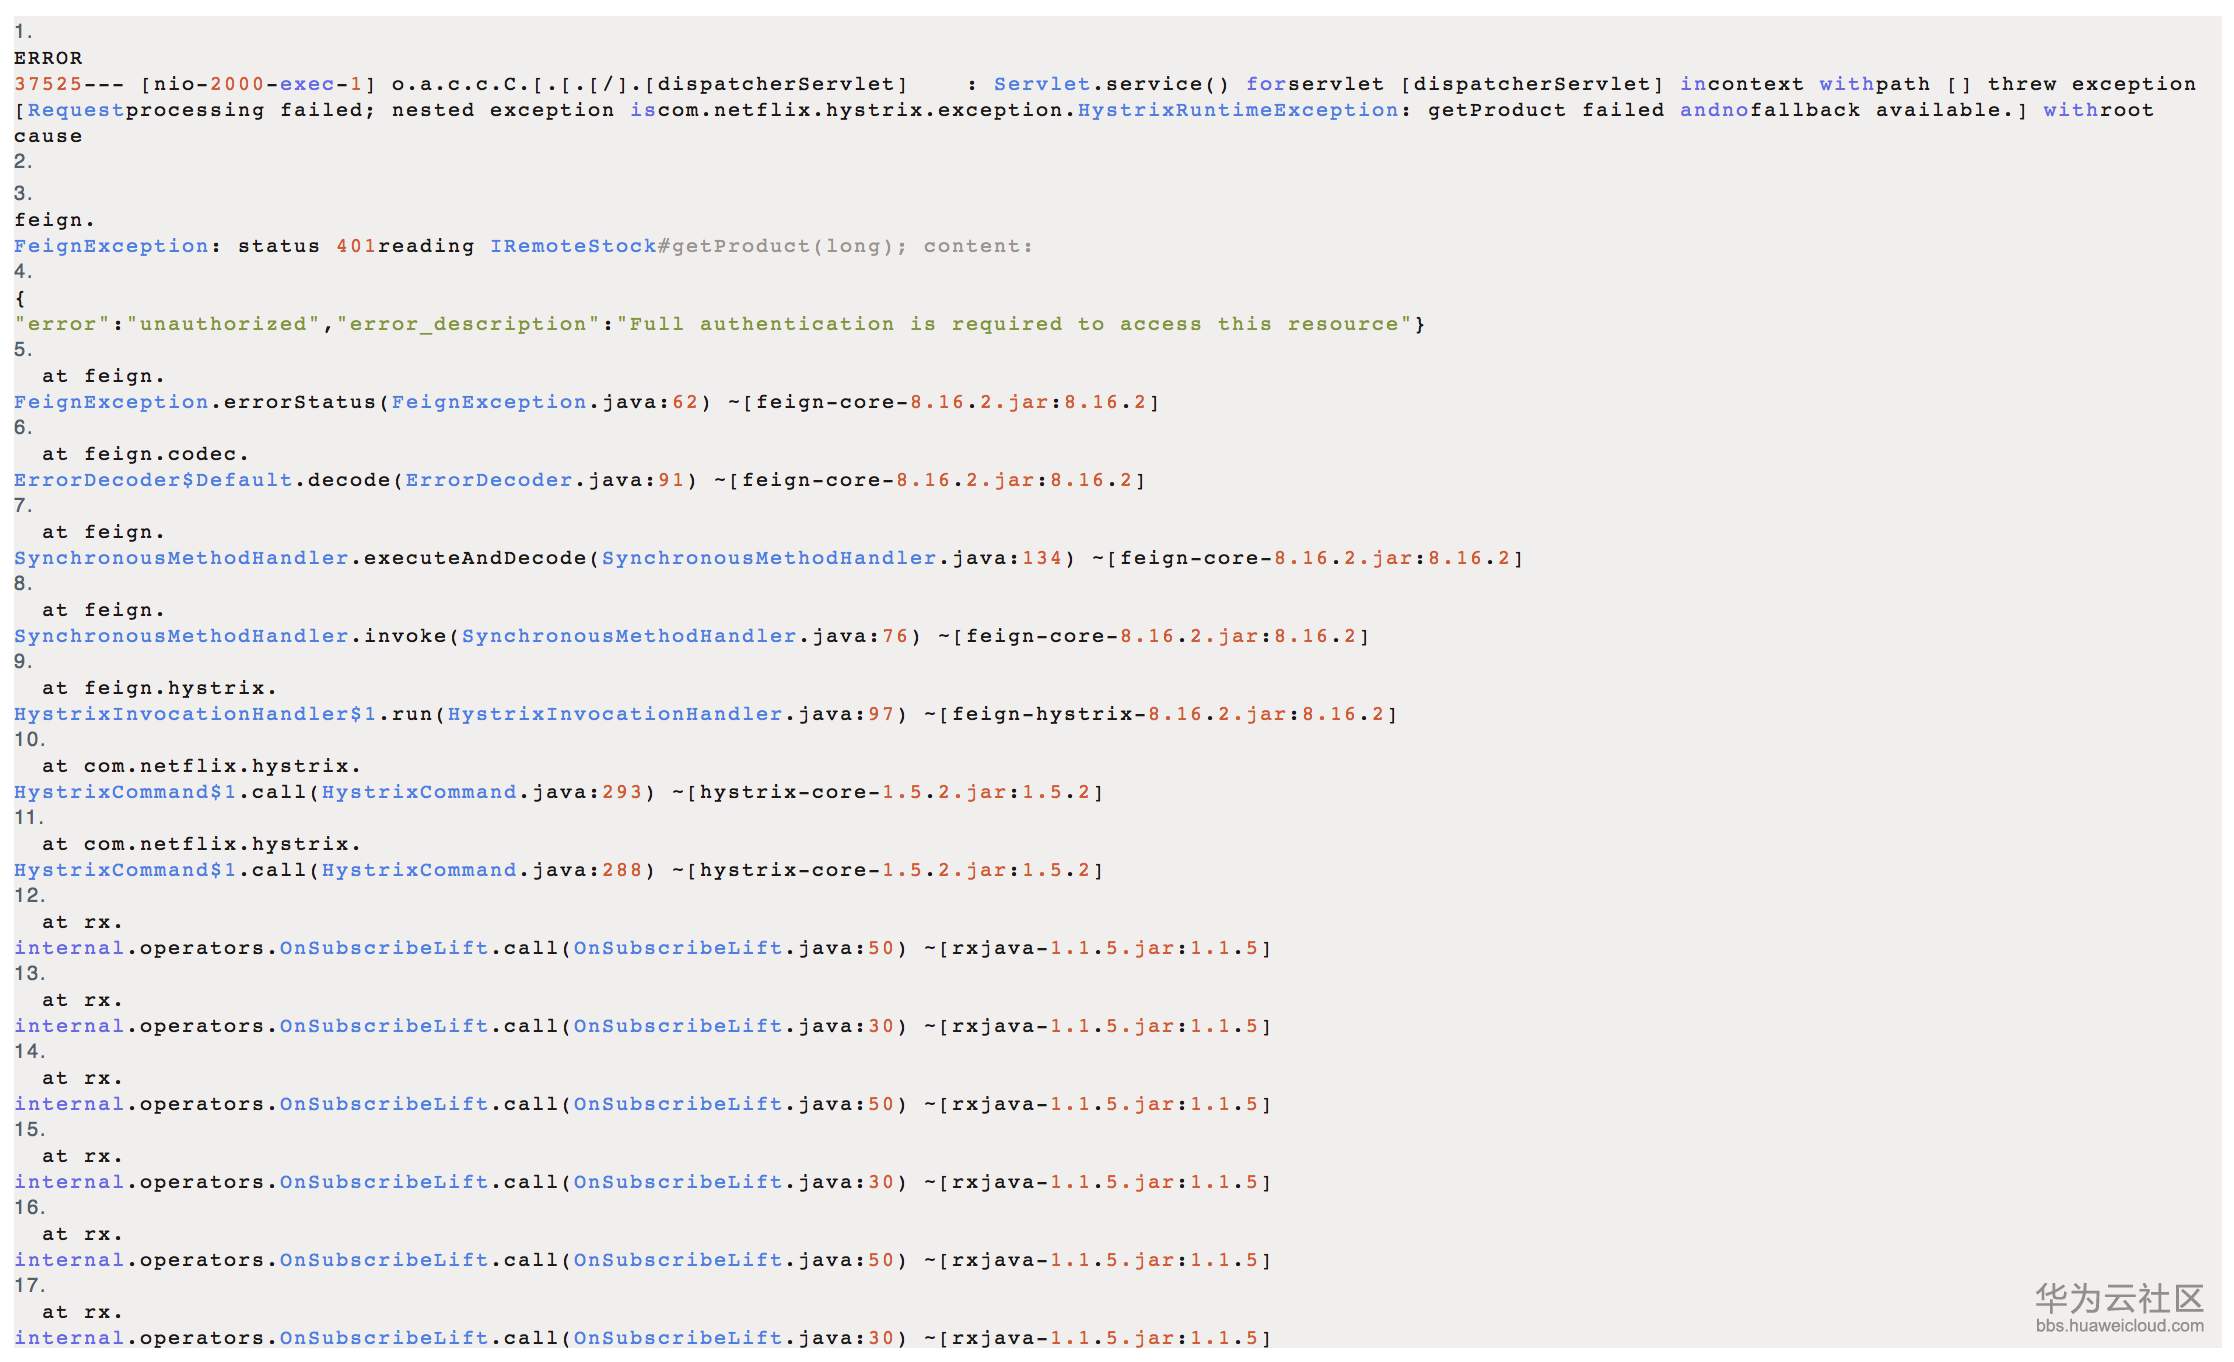Click the "unauthorized" JSON string value
The width and height of the screenshot is (2234, 1362).
coord(222,324)
